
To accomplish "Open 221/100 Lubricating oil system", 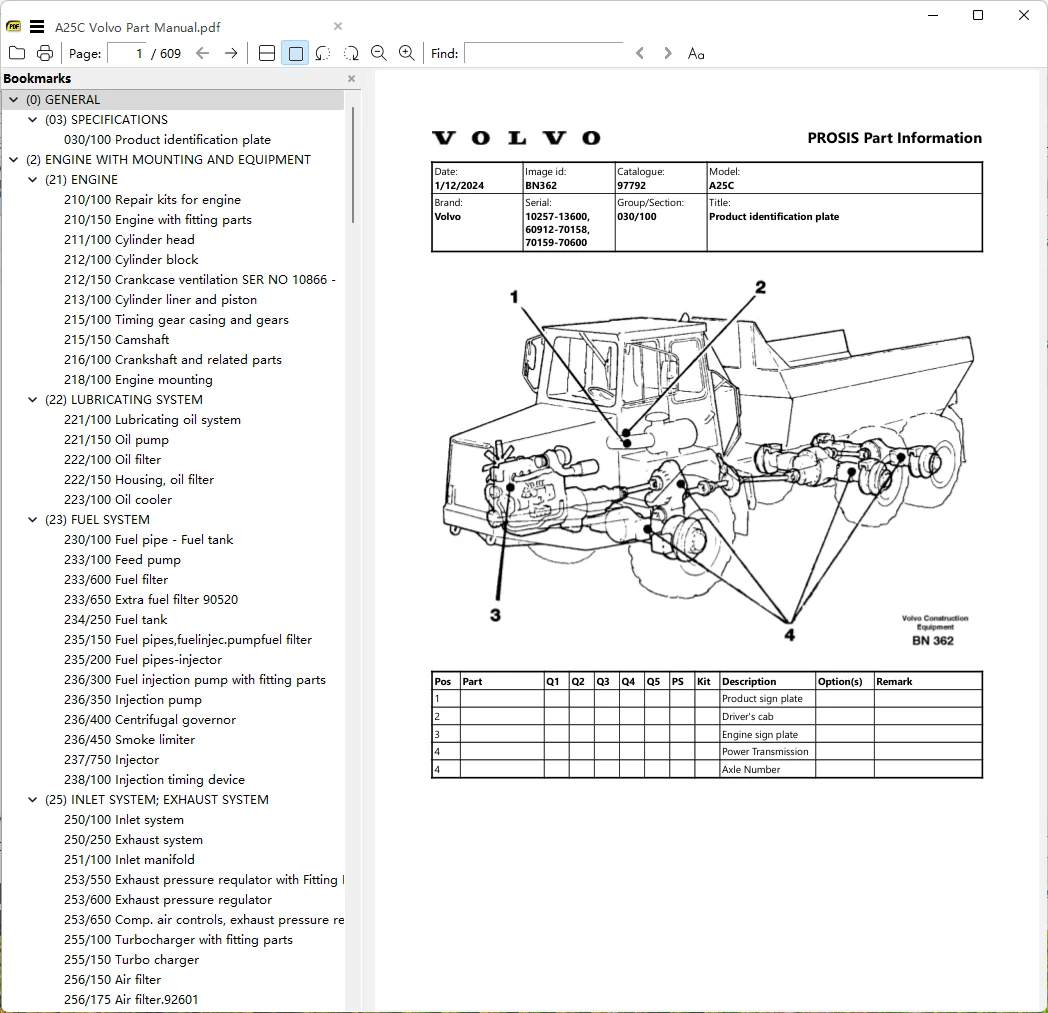I will point(152,420).
